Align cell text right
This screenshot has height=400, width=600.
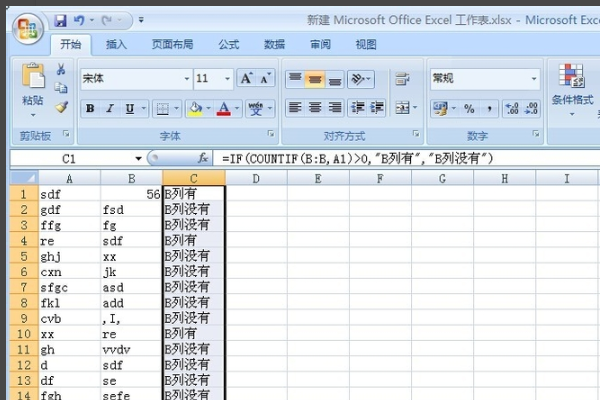coord(335,108)
